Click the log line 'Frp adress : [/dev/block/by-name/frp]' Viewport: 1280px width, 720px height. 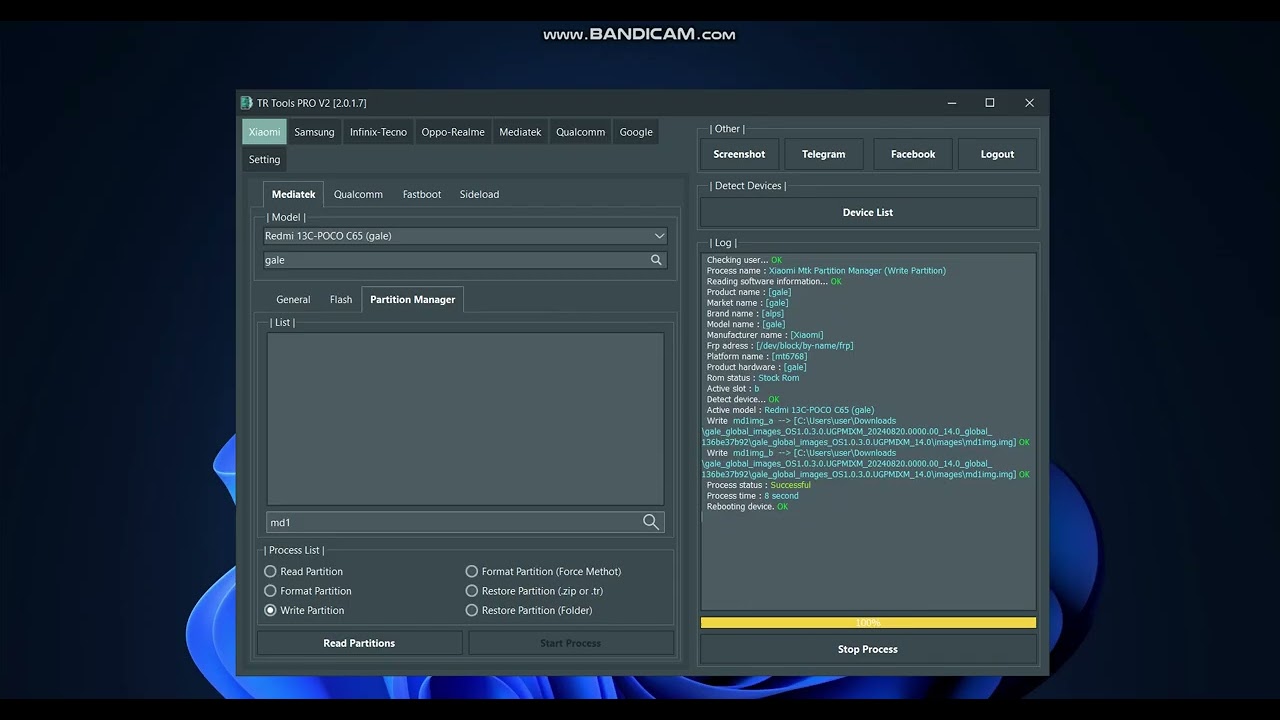[x=780, y=346]
